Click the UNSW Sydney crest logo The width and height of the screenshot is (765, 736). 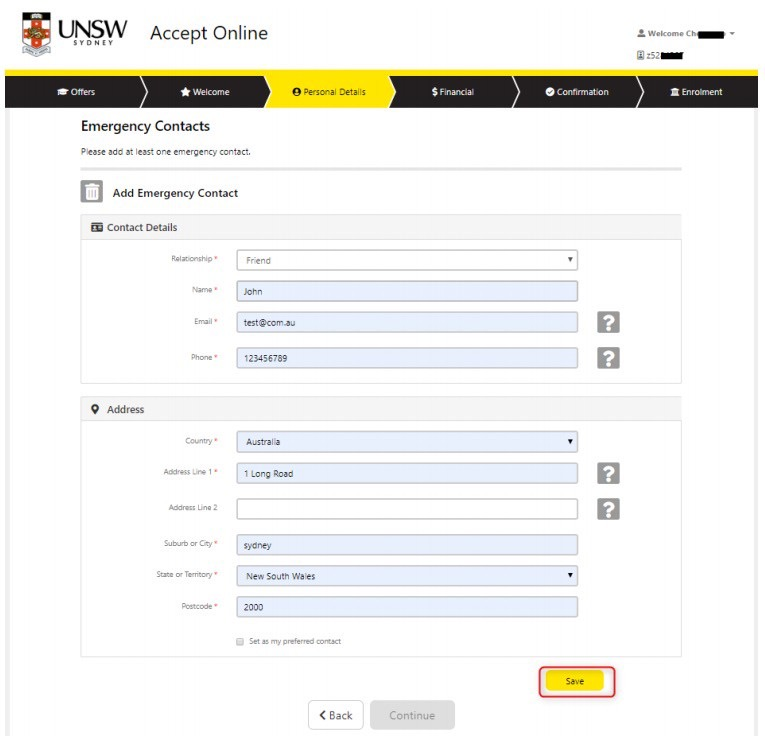pos(36,34)
